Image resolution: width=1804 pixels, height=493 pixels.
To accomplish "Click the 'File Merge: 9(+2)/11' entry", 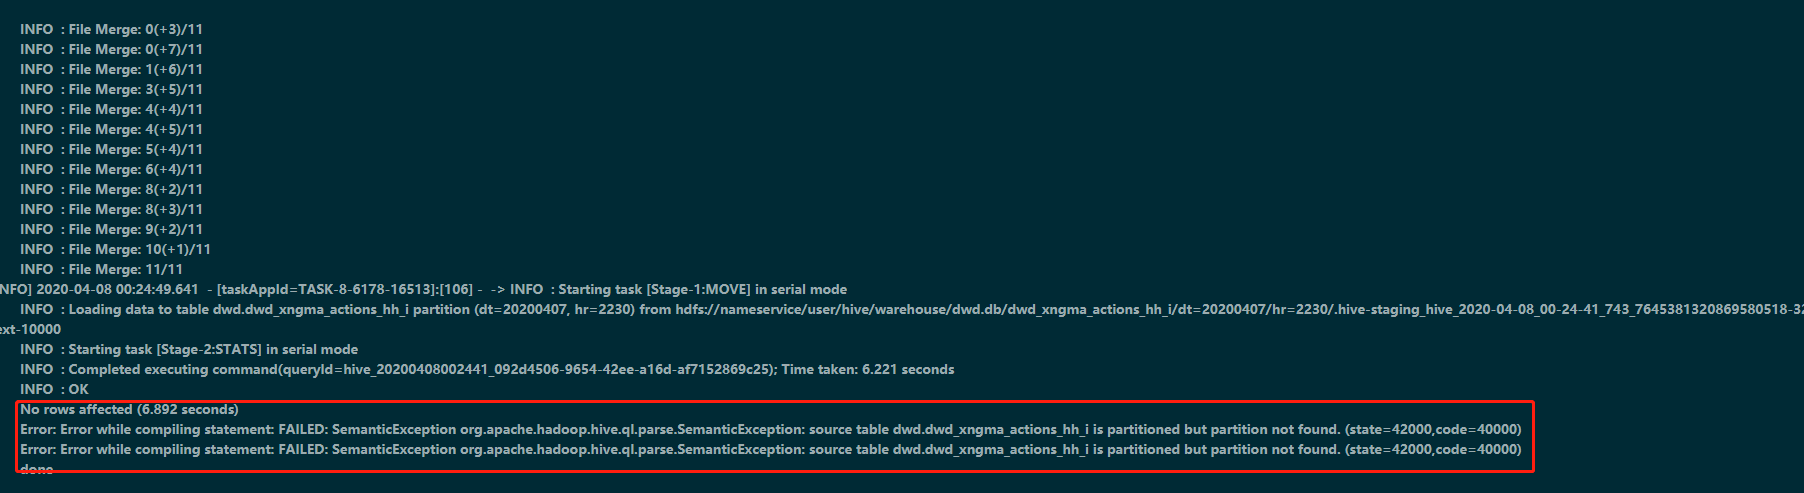I will coord(111,229).
